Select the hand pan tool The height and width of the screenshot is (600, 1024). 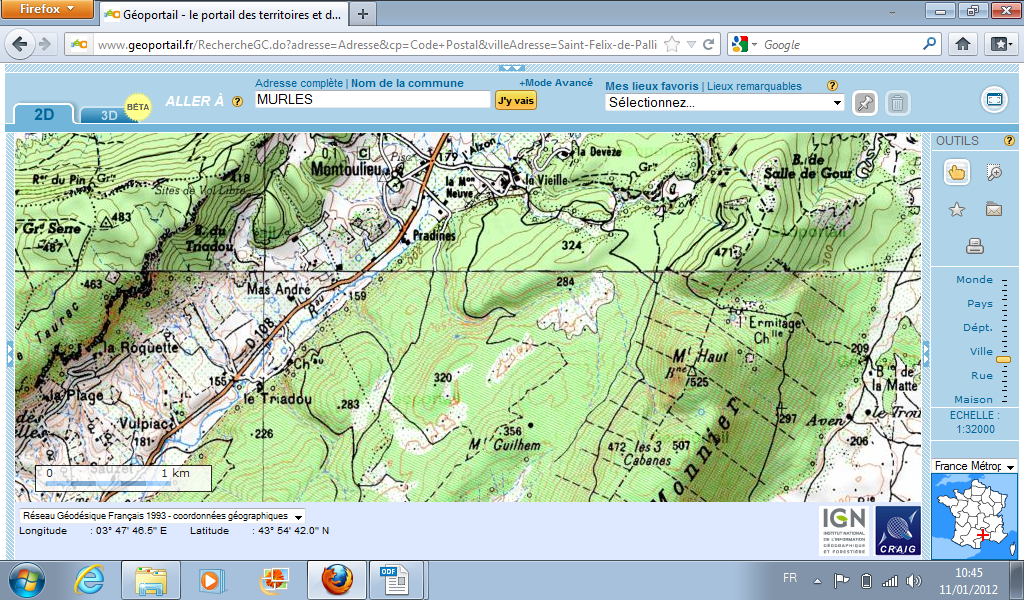957,172
